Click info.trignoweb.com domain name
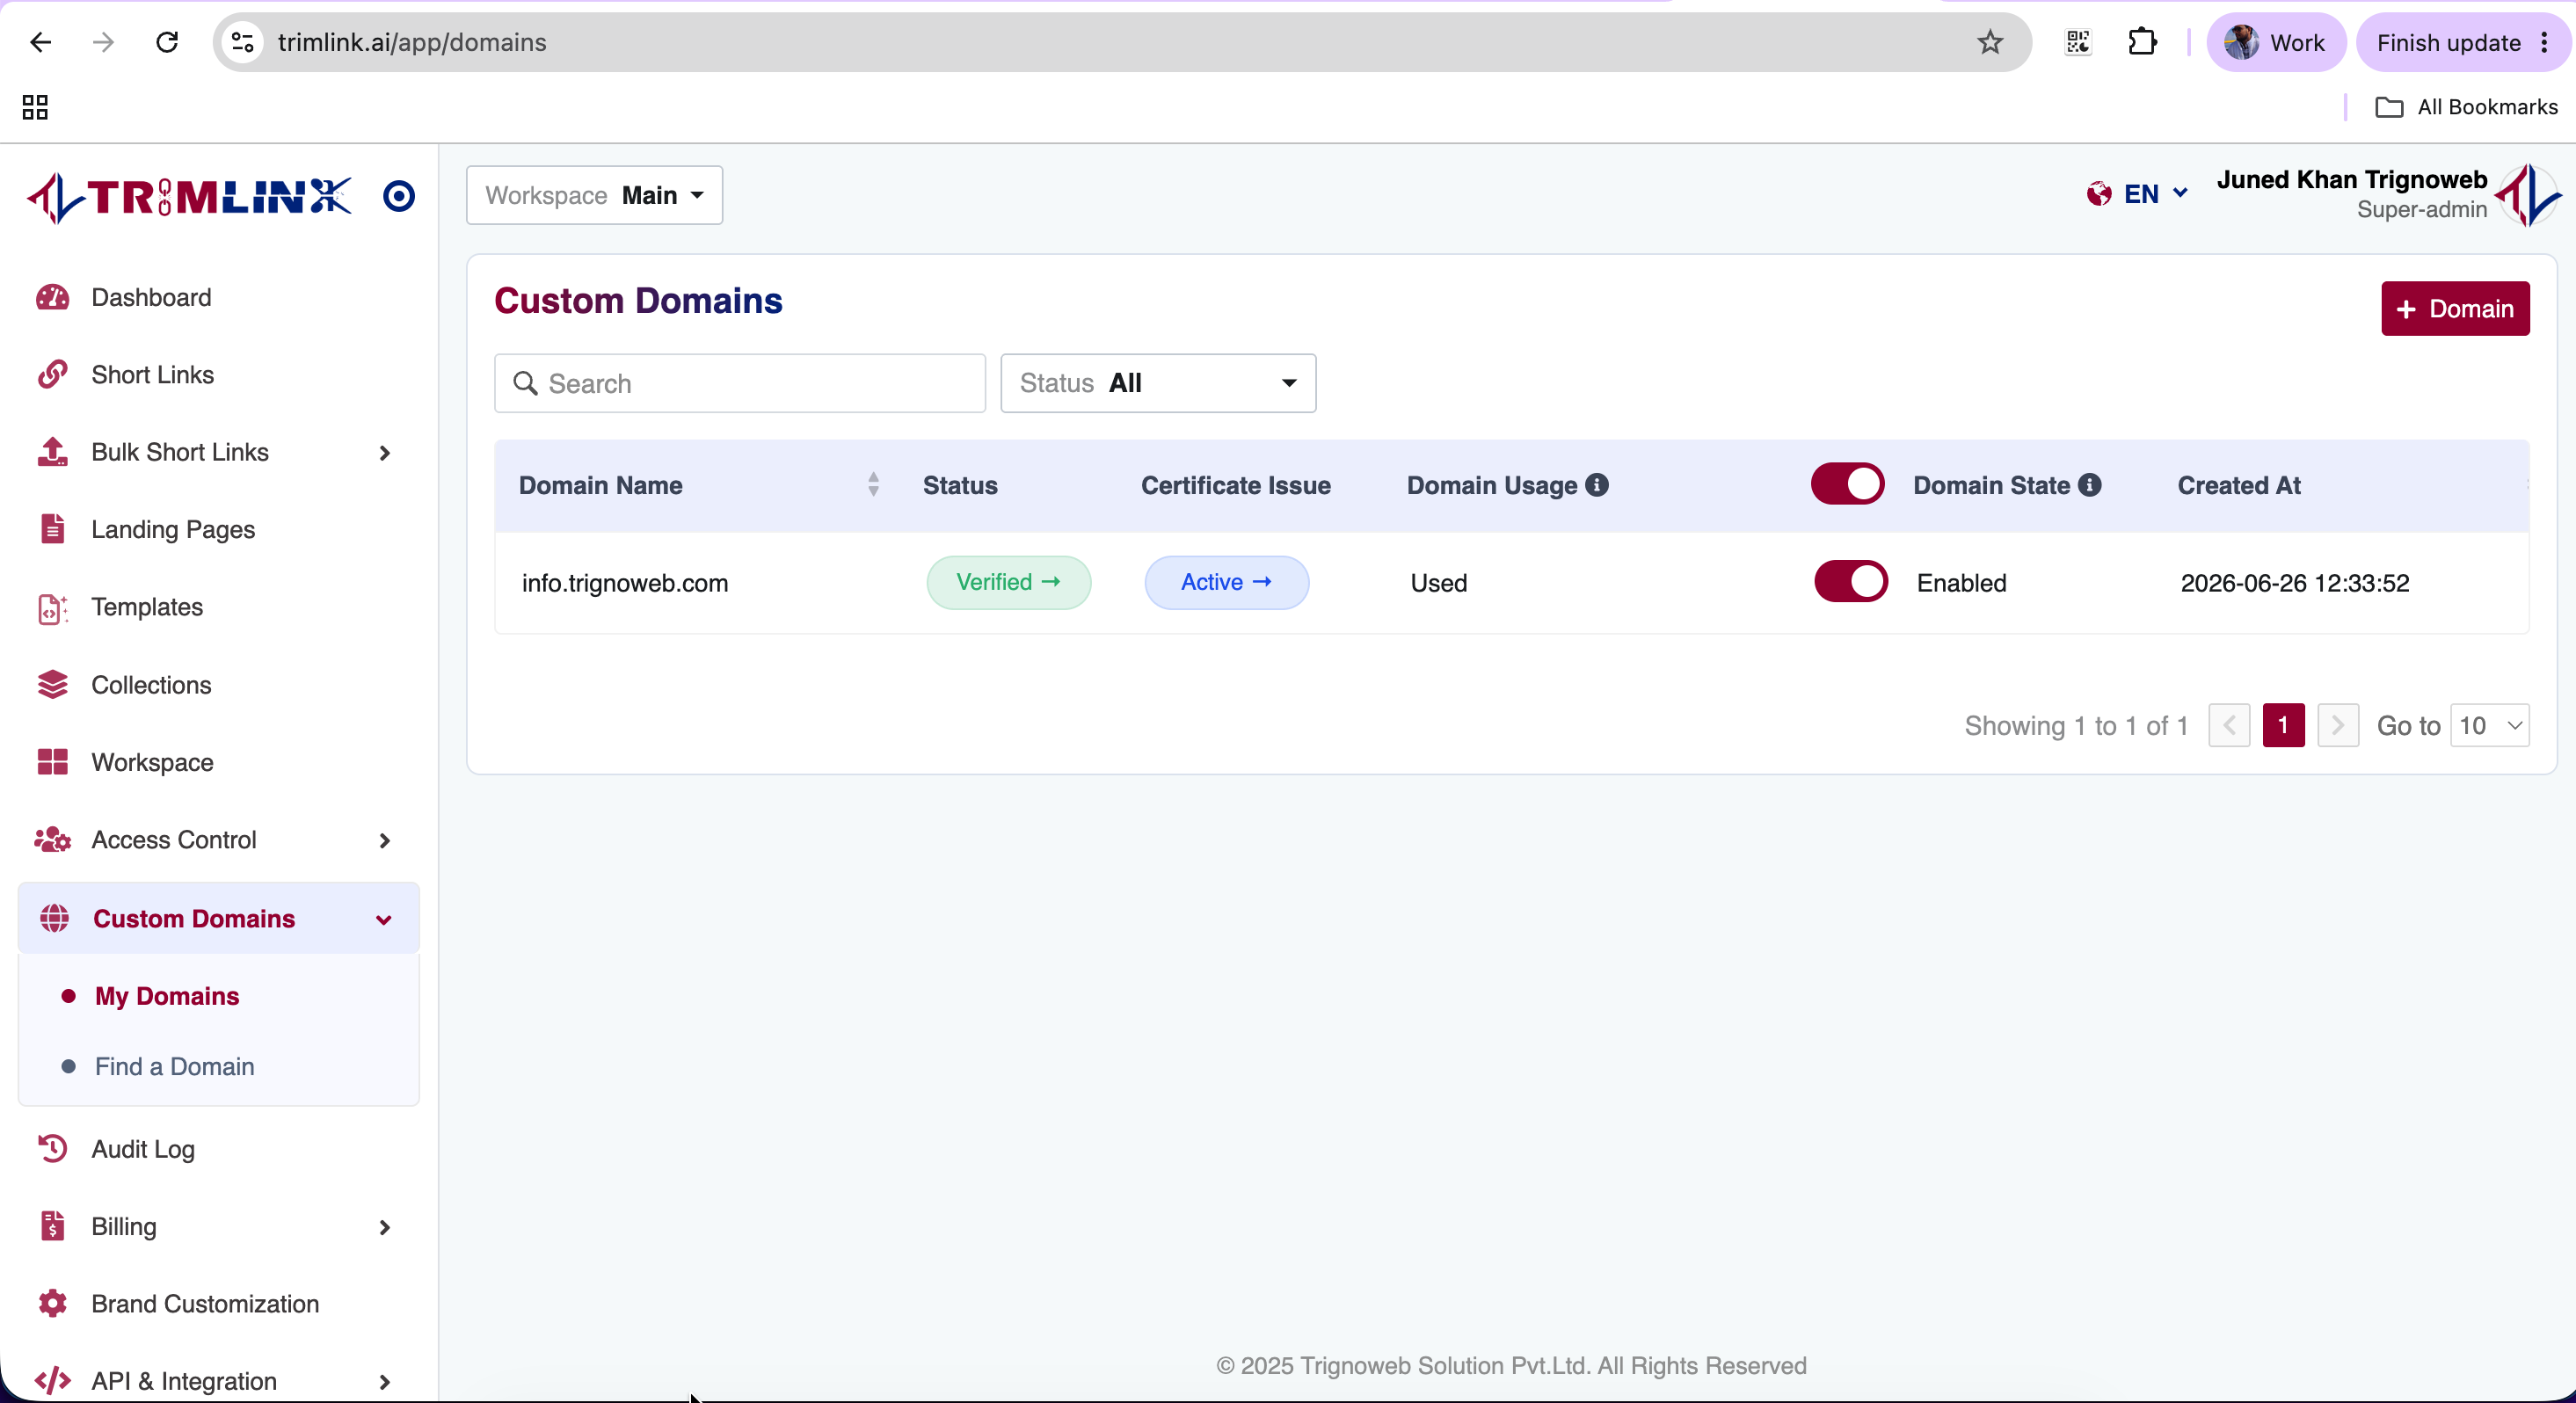The height and width of the screenshot is (1403, 2576). (x=625, y=583)
